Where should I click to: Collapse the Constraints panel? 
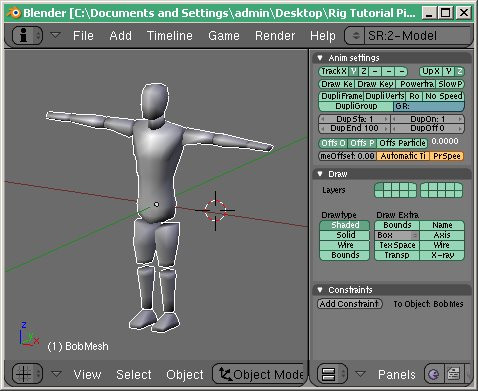[x=320, y=290]
